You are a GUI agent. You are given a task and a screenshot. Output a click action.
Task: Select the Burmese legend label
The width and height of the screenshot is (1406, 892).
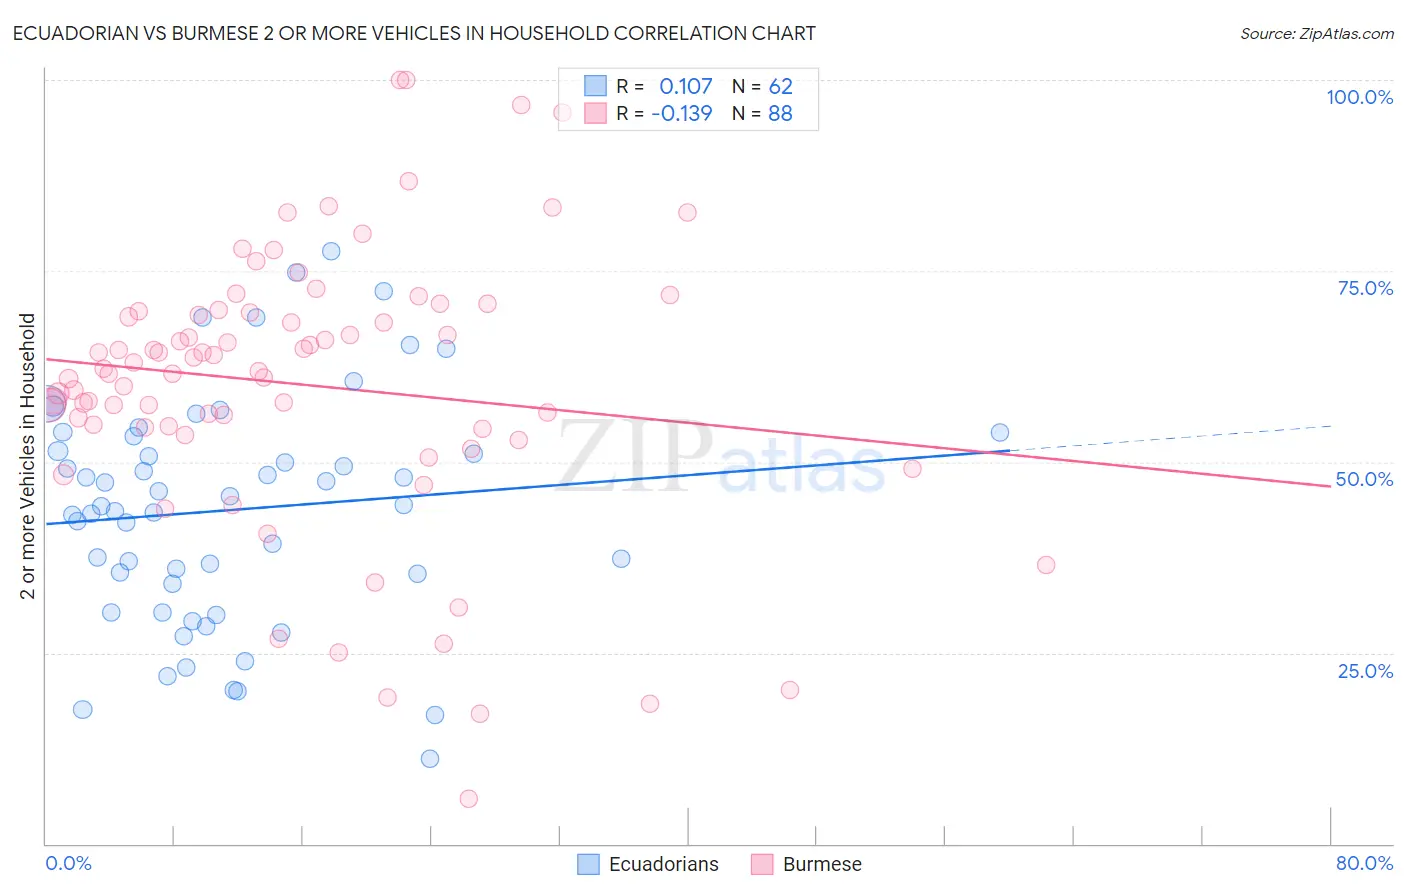pos(822,864)
